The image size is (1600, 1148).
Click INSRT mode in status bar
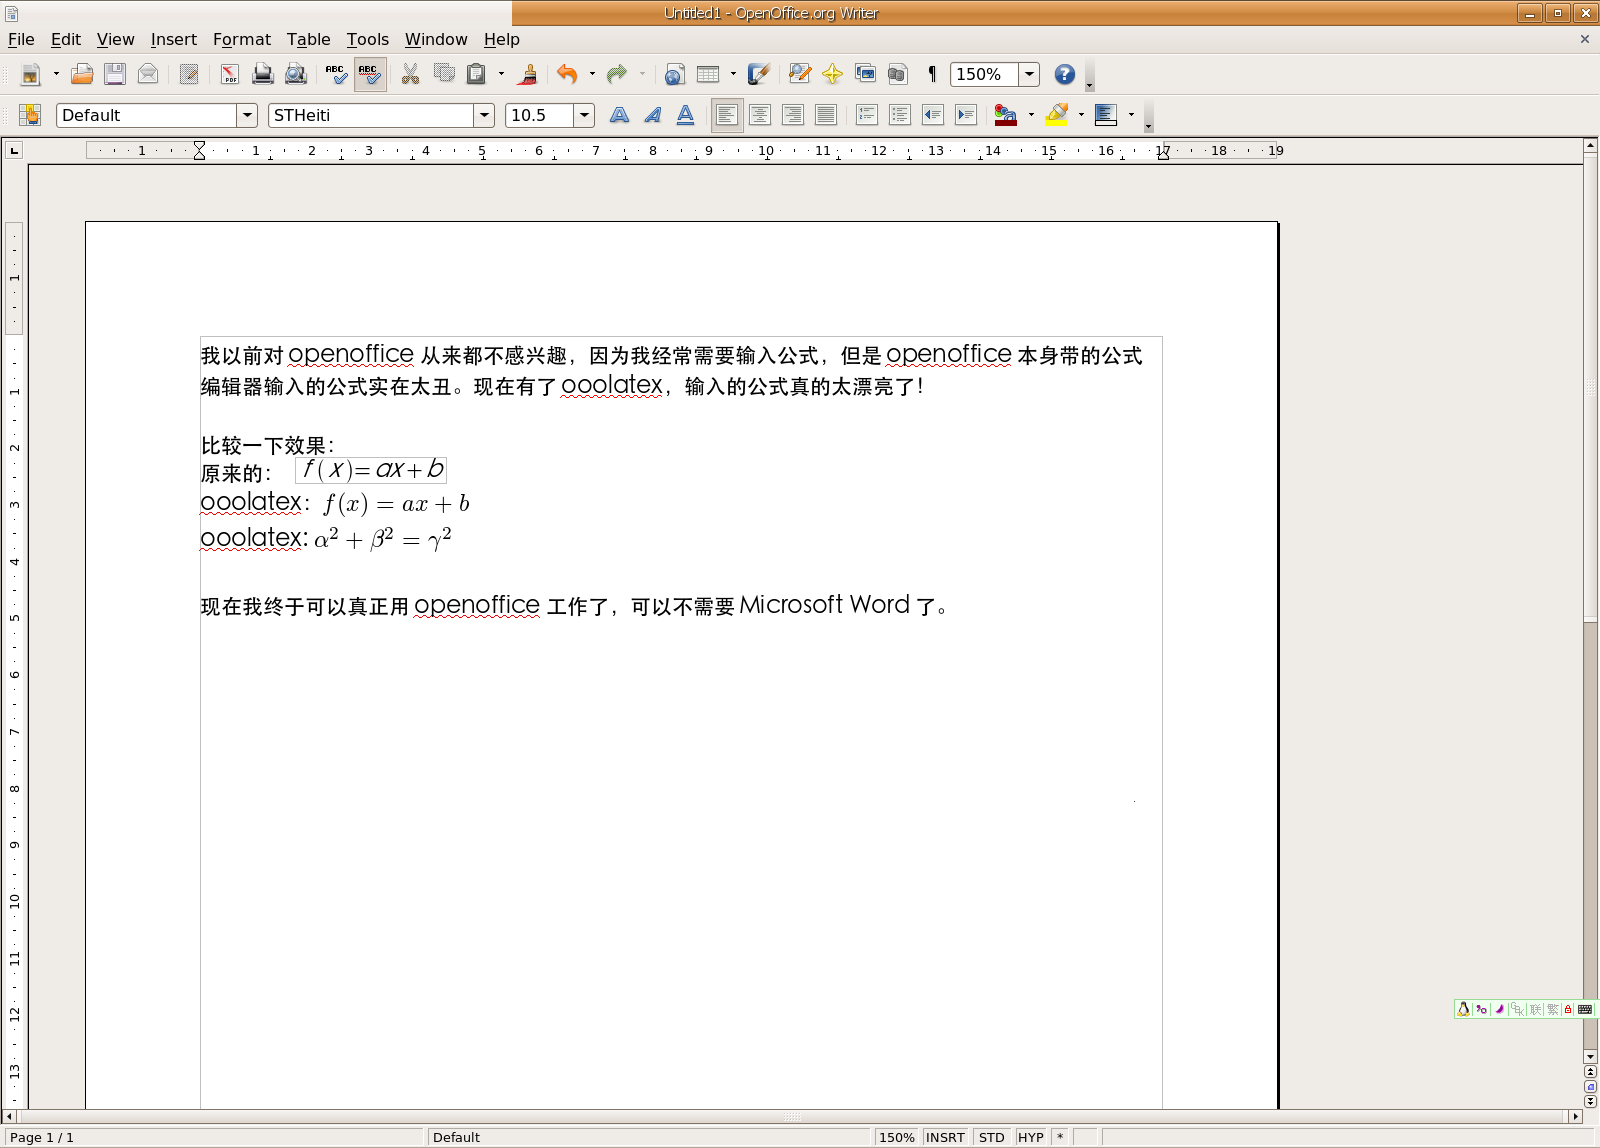tap(945, 1137)
